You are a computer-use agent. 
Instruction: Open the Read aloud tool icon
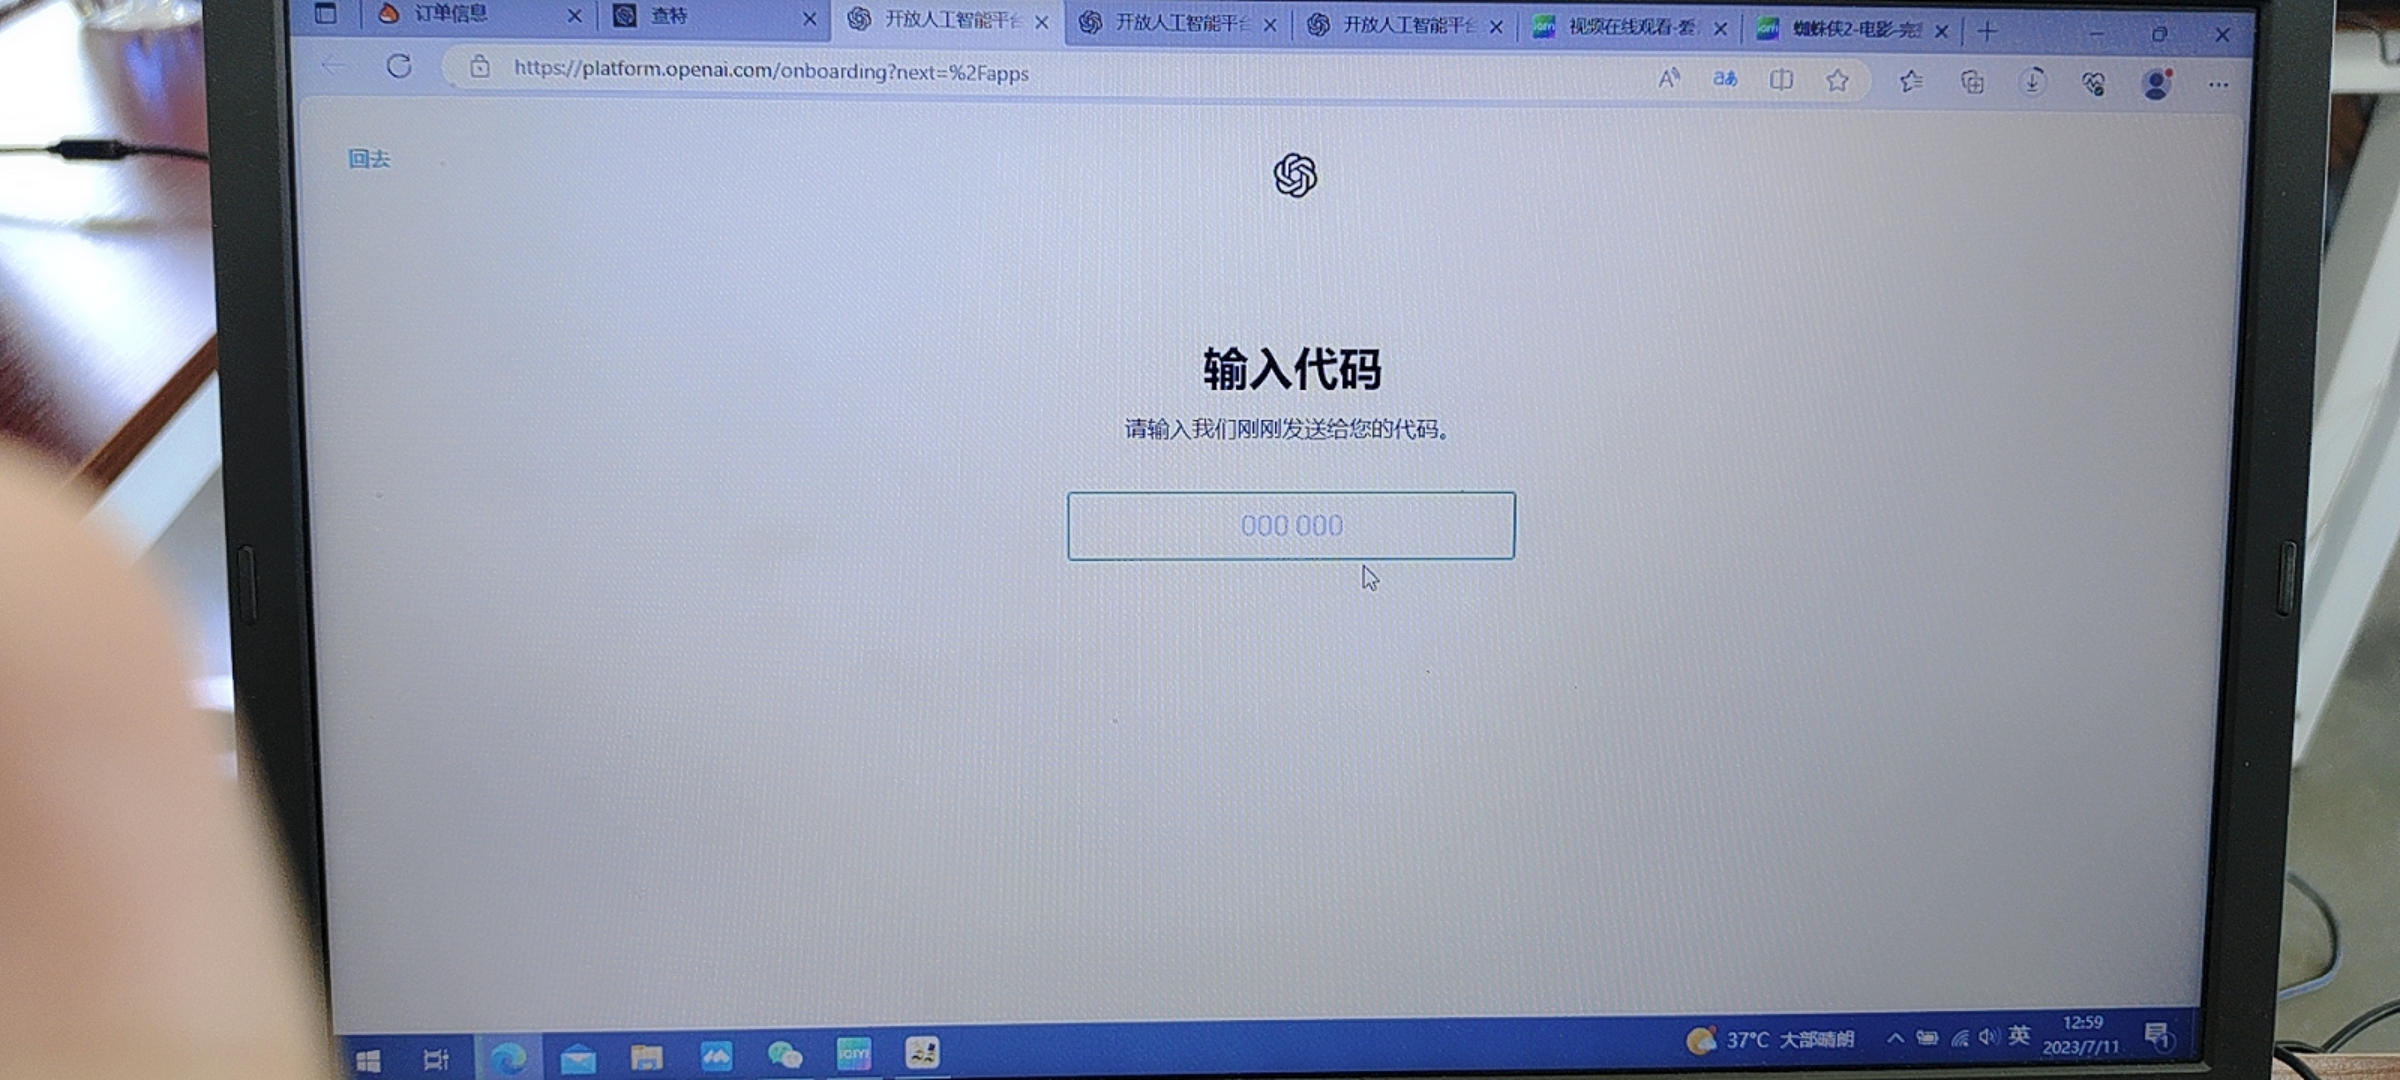1668,78
